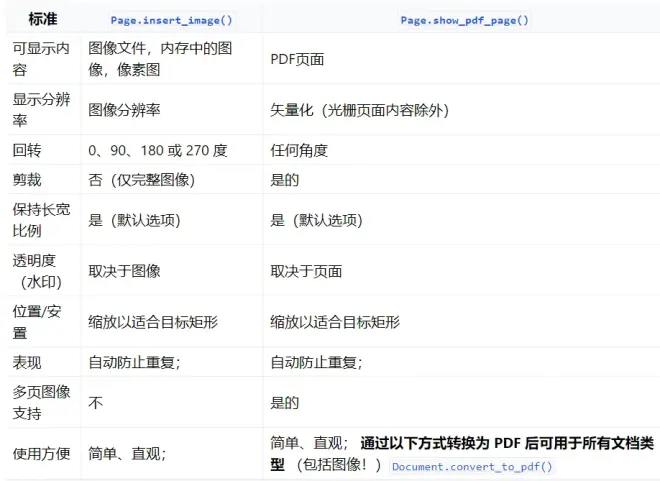Select 是的 in the 剪裁 row
660x481 pixels.
(x=285, y=180)
